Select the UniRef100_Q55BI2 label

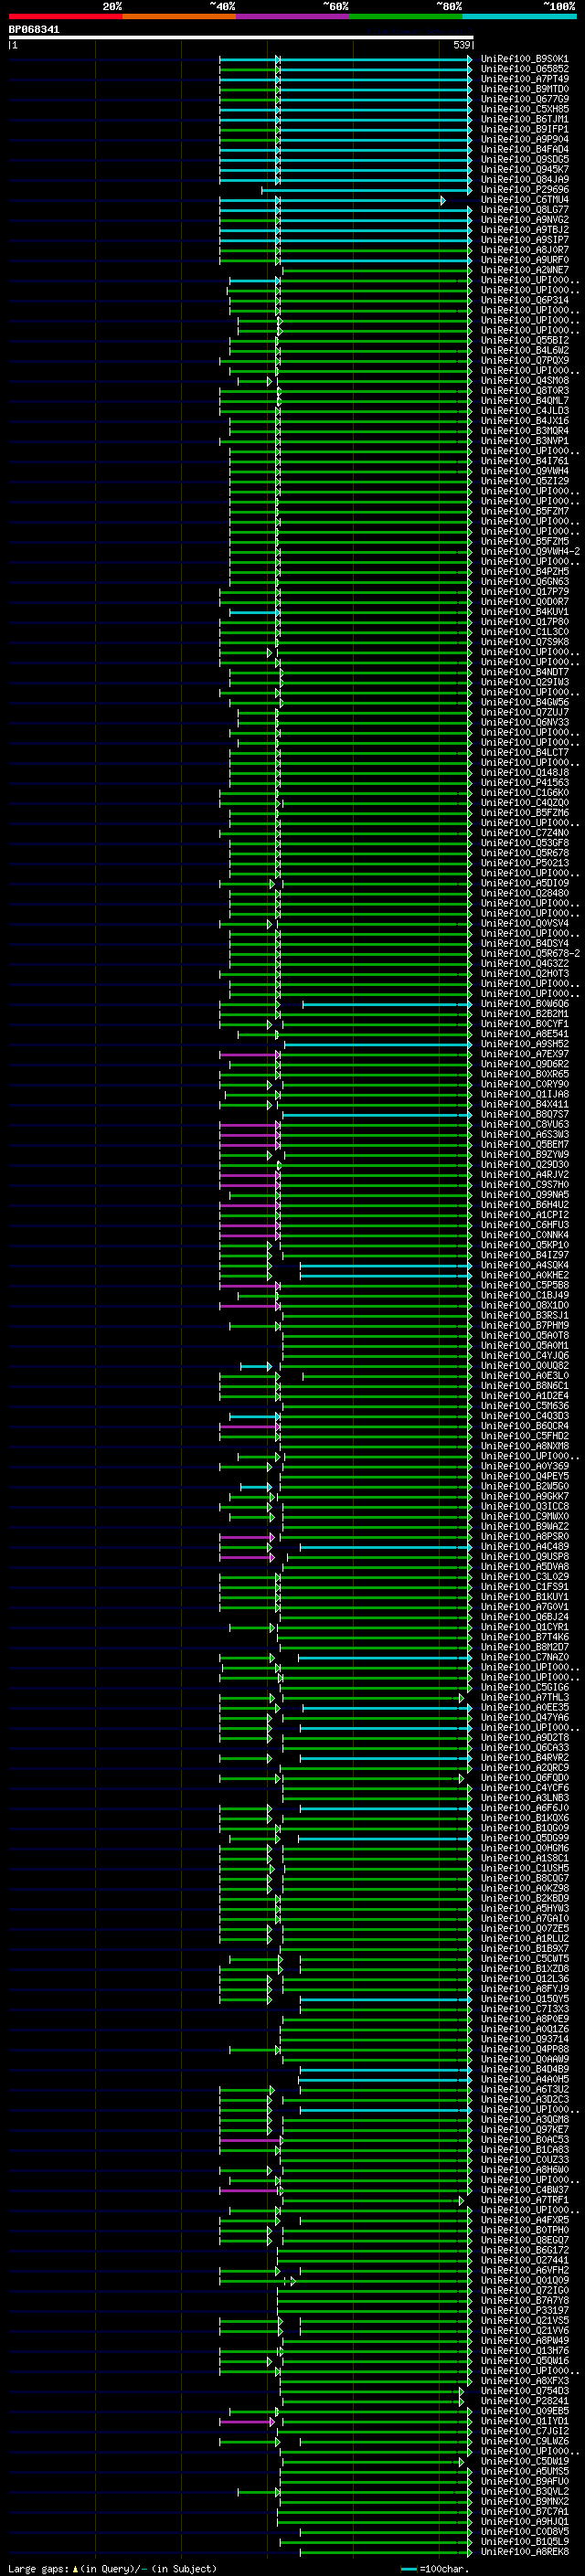[x=524, y=340]
